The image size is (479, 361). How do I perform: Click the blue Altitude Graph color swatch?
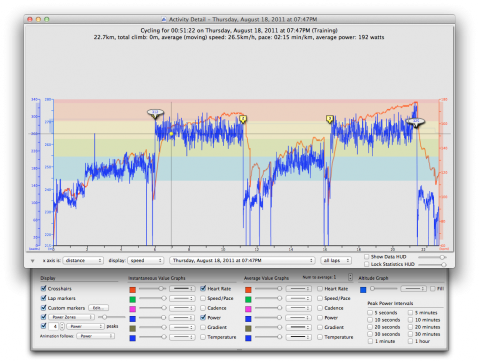tap(363, 289)
